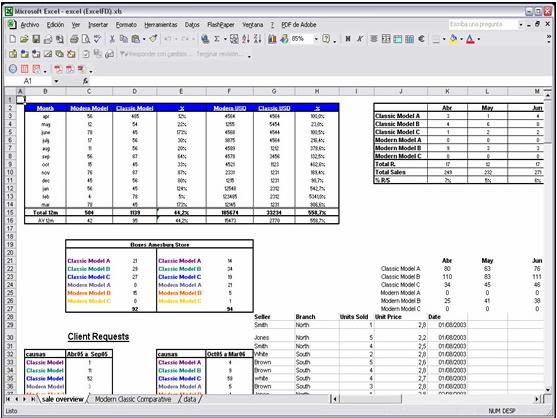Open Print Preview from the toolbar
Viewport: 557px width, 418px height.
(x=86, y=39)
